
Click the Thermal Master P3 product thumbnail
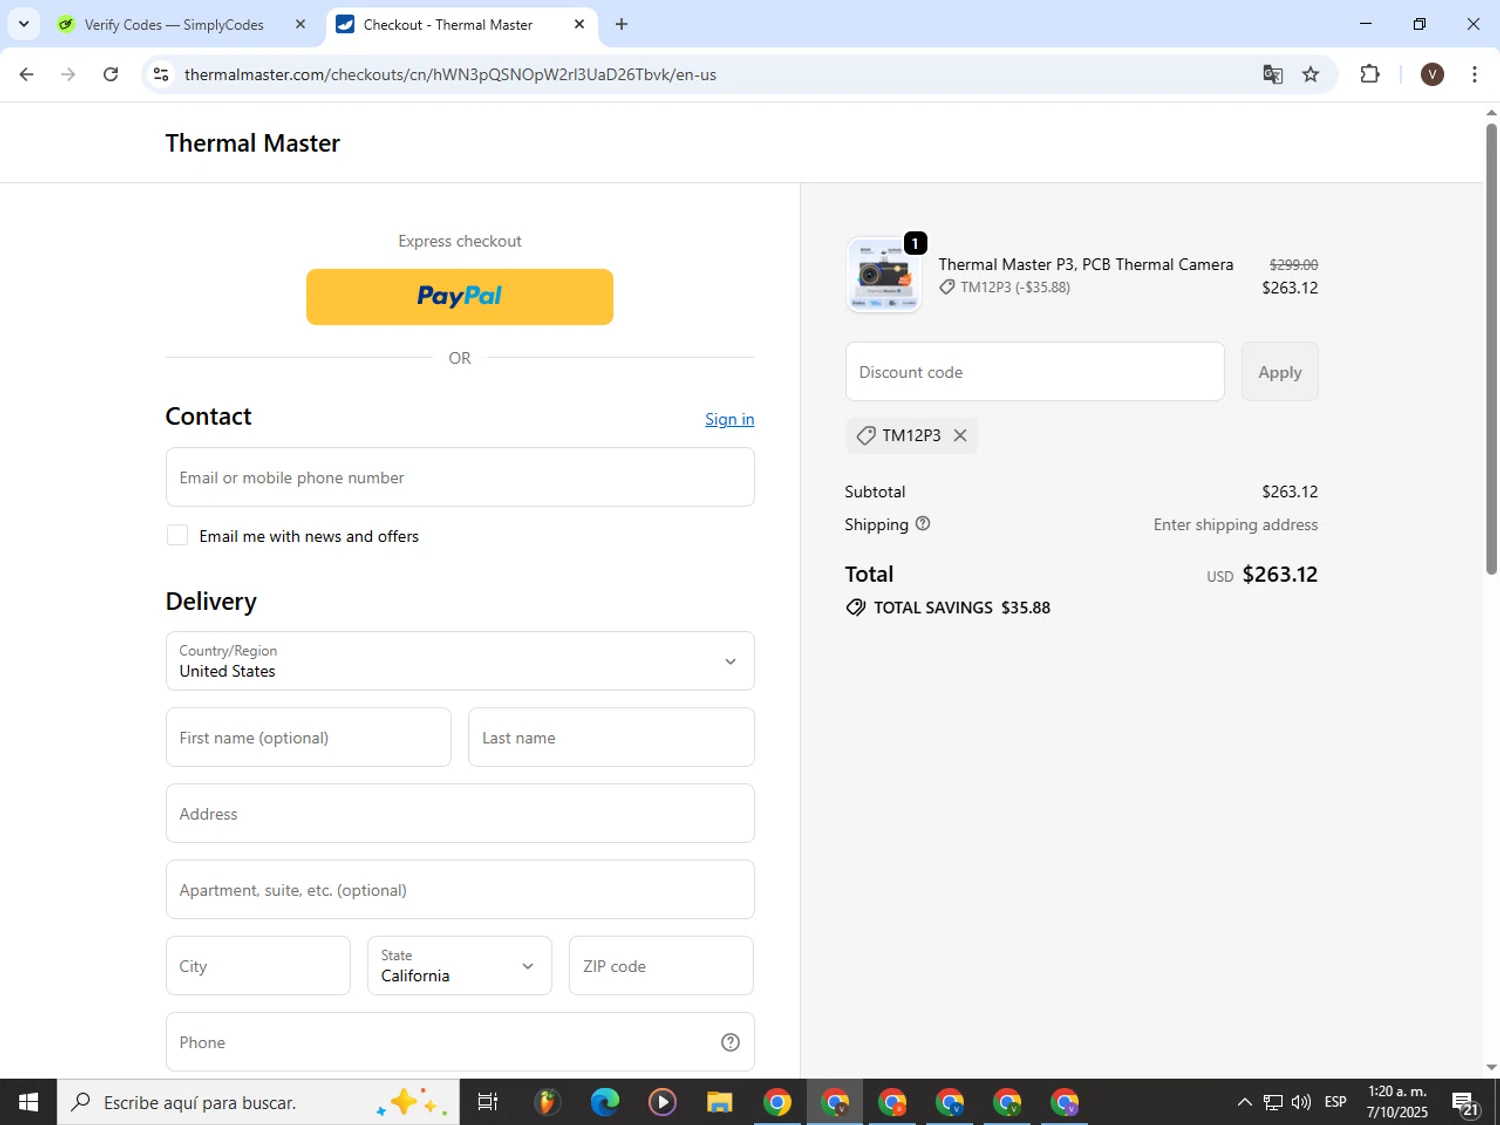click(x=884, y=275)
